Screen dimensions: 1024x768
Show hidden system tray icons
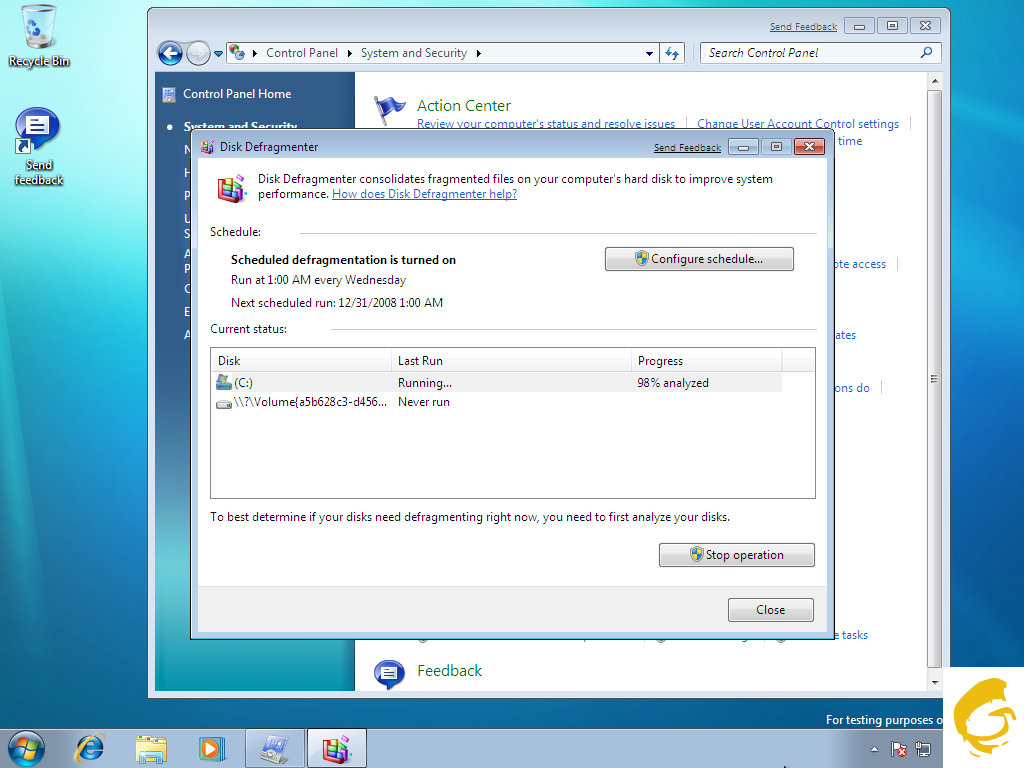875,749
